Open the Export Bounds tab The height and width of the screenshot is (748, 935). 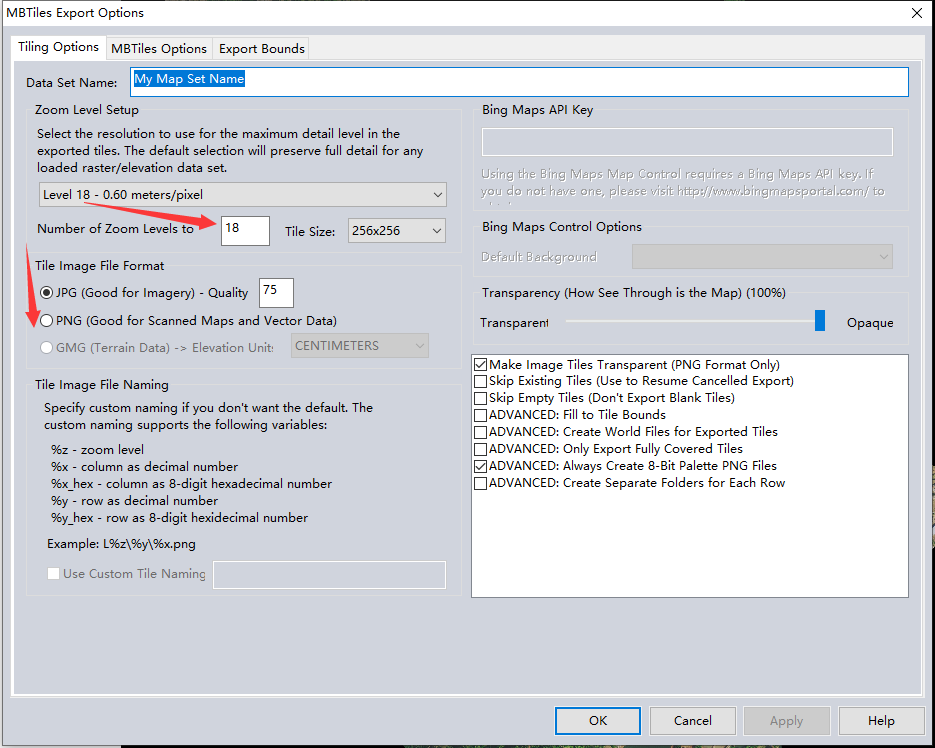point(261,48)
